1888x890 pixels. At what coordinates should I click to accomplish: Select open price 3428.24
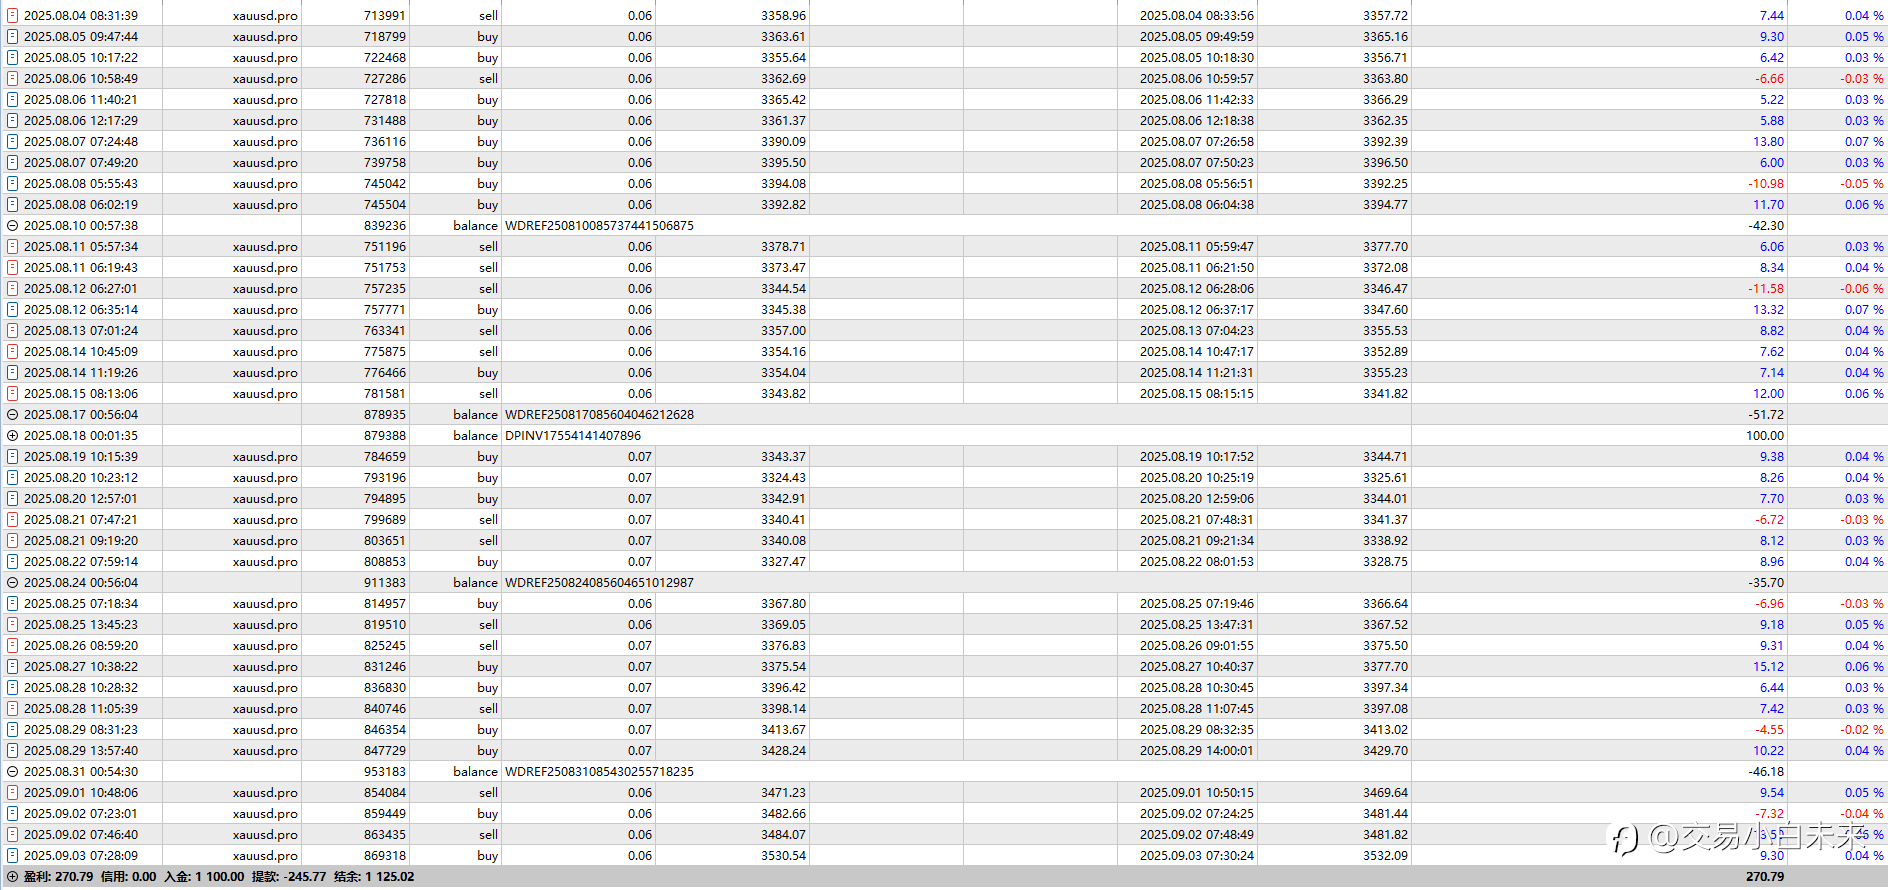(783, 750)
